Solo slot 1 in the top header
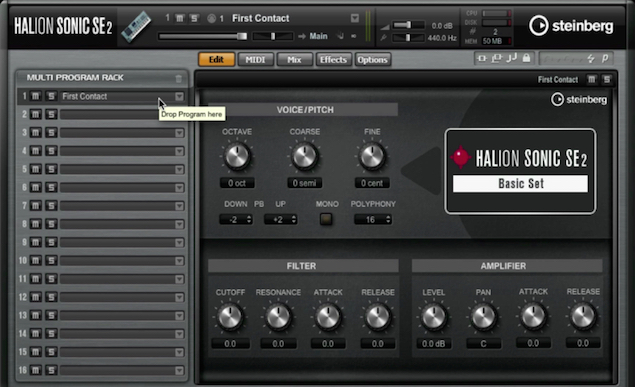Screen dimensions: 635x387 194,18
